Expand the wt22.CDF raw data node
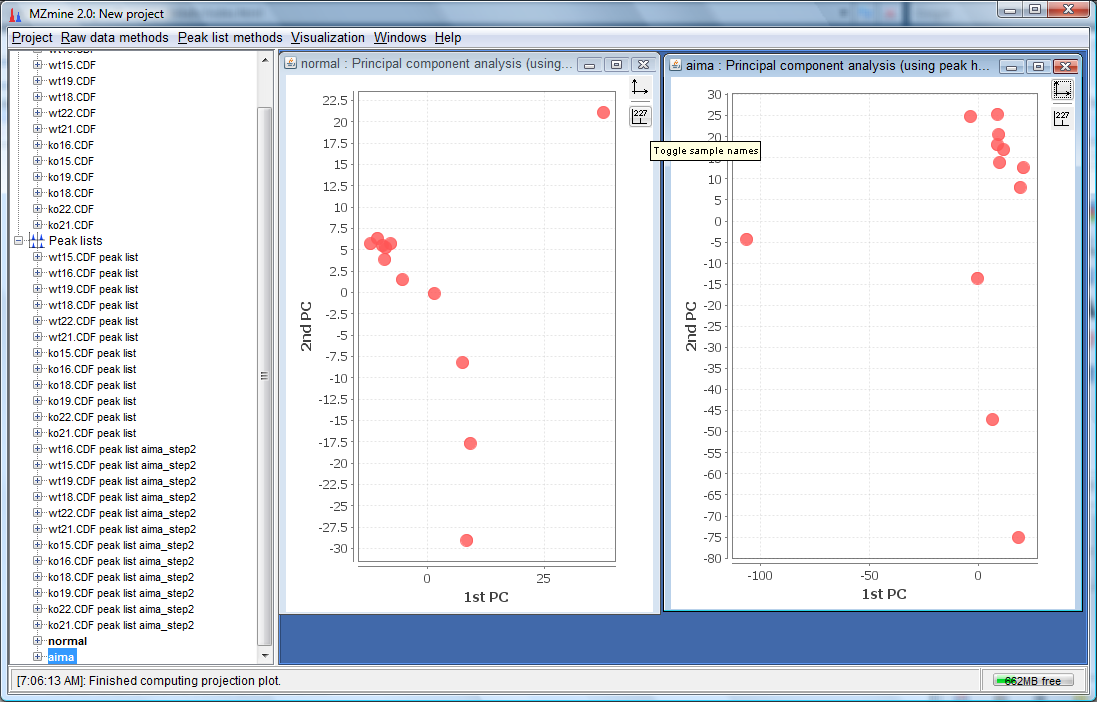This screenshot has height=702, width=1097. tap(37, 113)
